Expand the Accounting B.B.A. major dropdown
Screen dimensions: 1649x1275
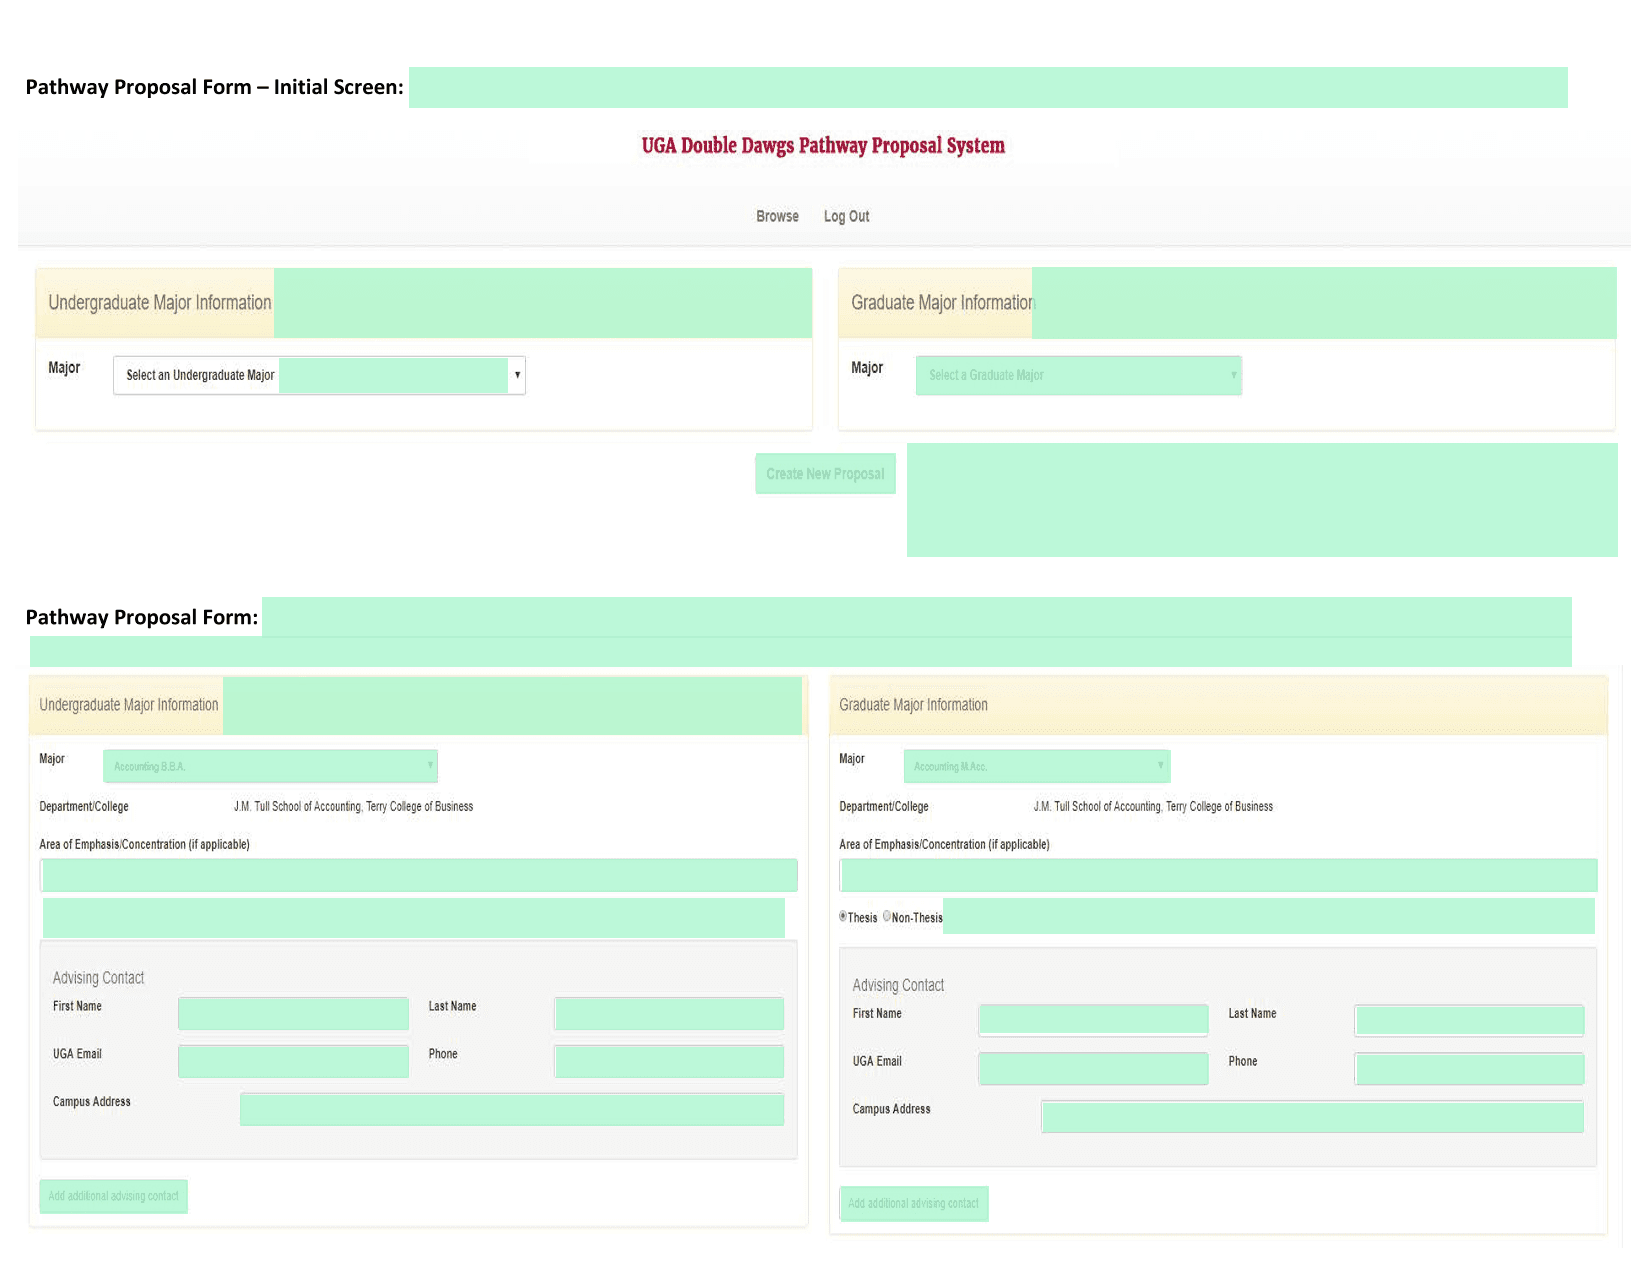click(x=270, y=766)
